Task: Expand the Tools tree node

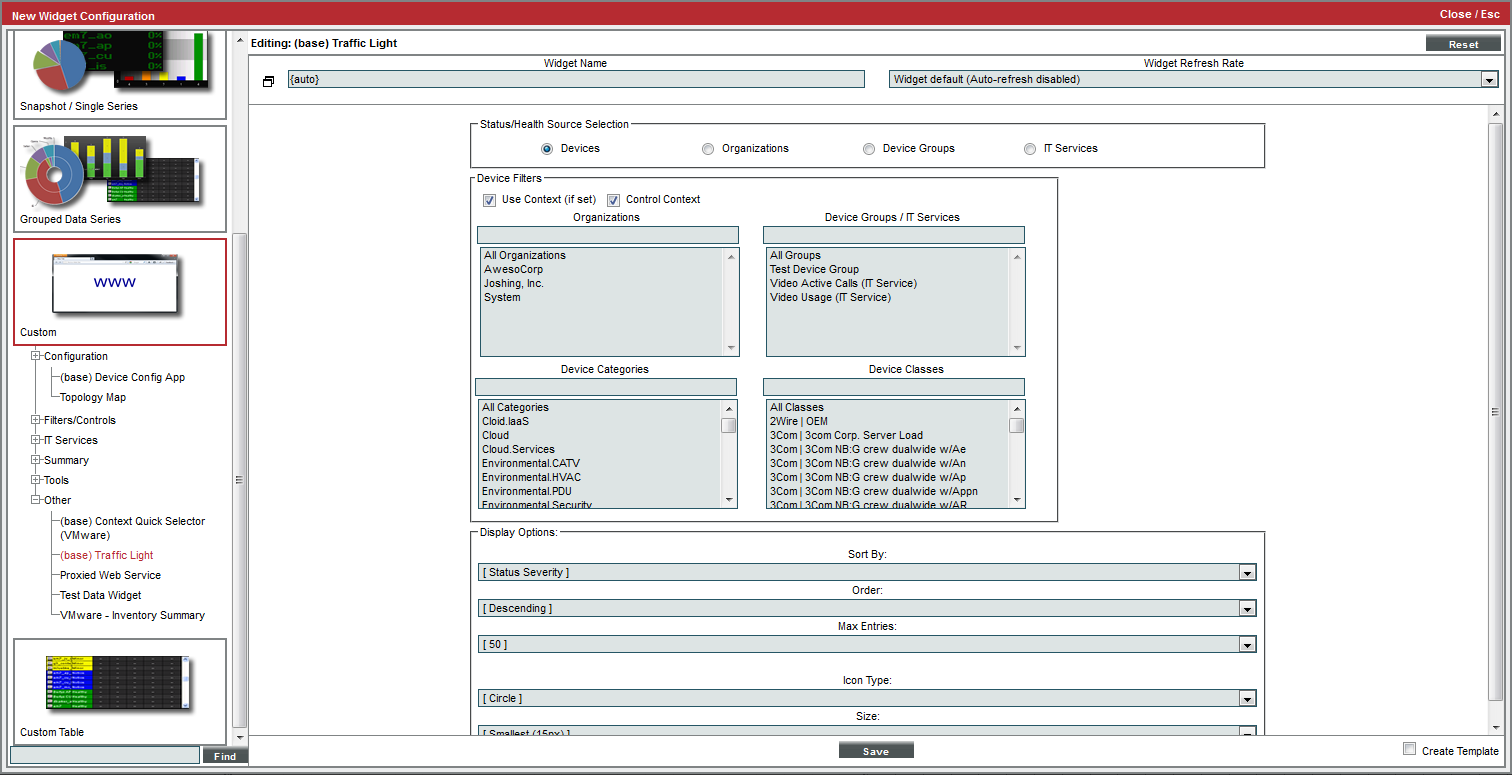Action: click(x=36, y=480)
